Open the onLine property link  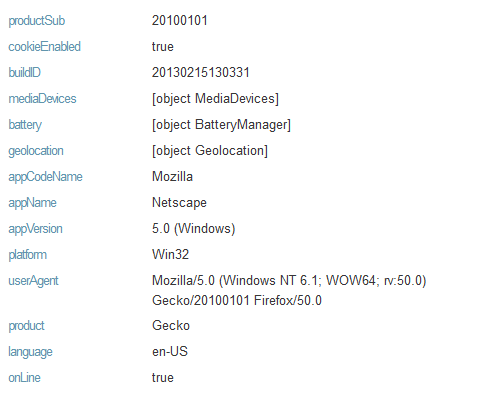(24, 378)
